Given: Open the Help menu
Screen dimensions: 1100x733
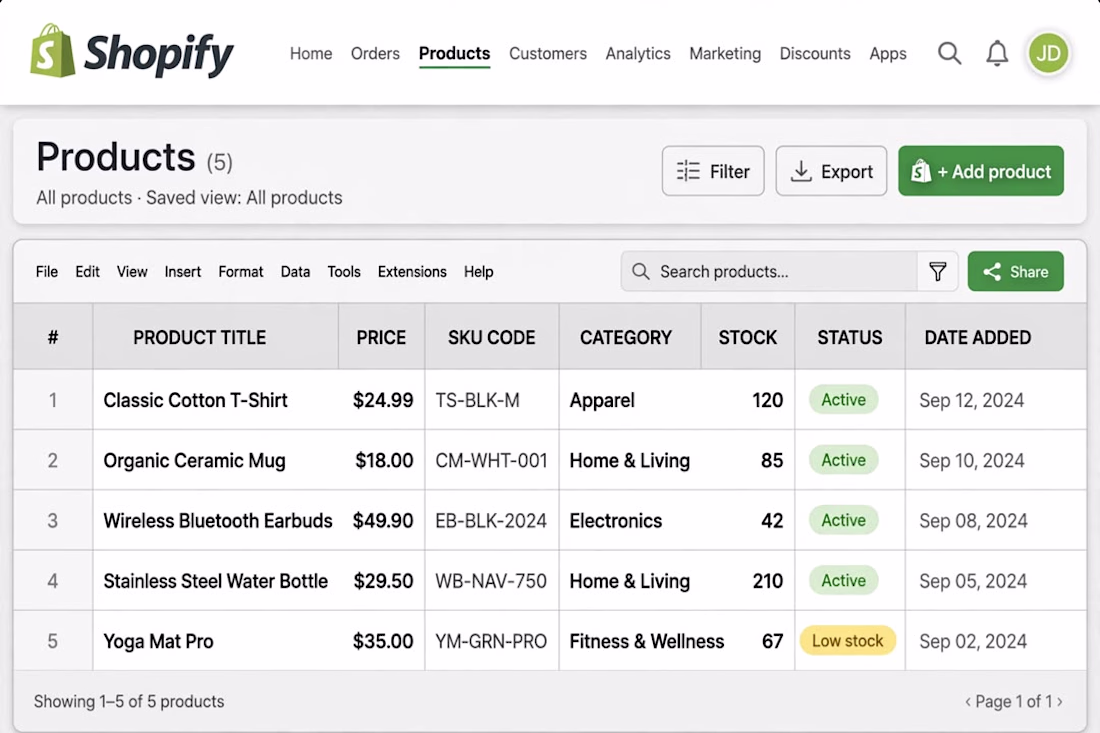Looking at the screenshot, I should (x=478, y=271).
